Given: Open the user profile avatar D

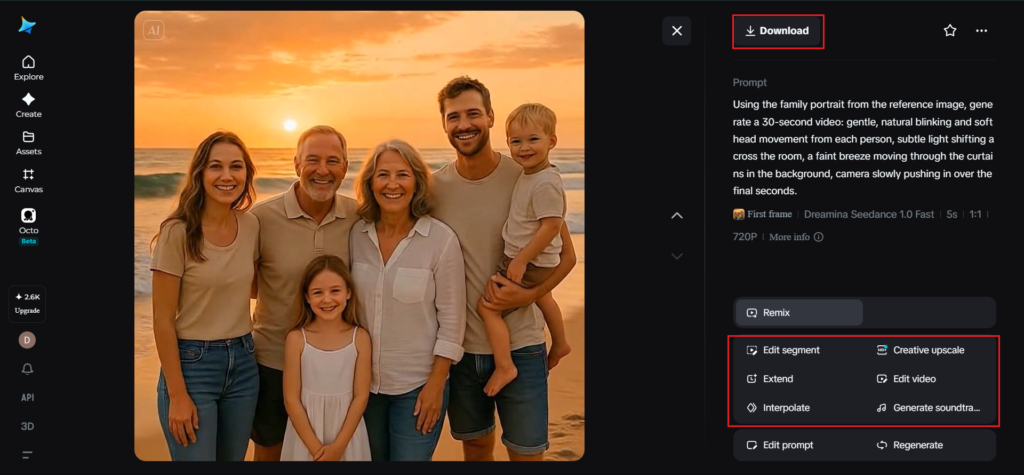Looking at the screenshot, I should [27, 340].
